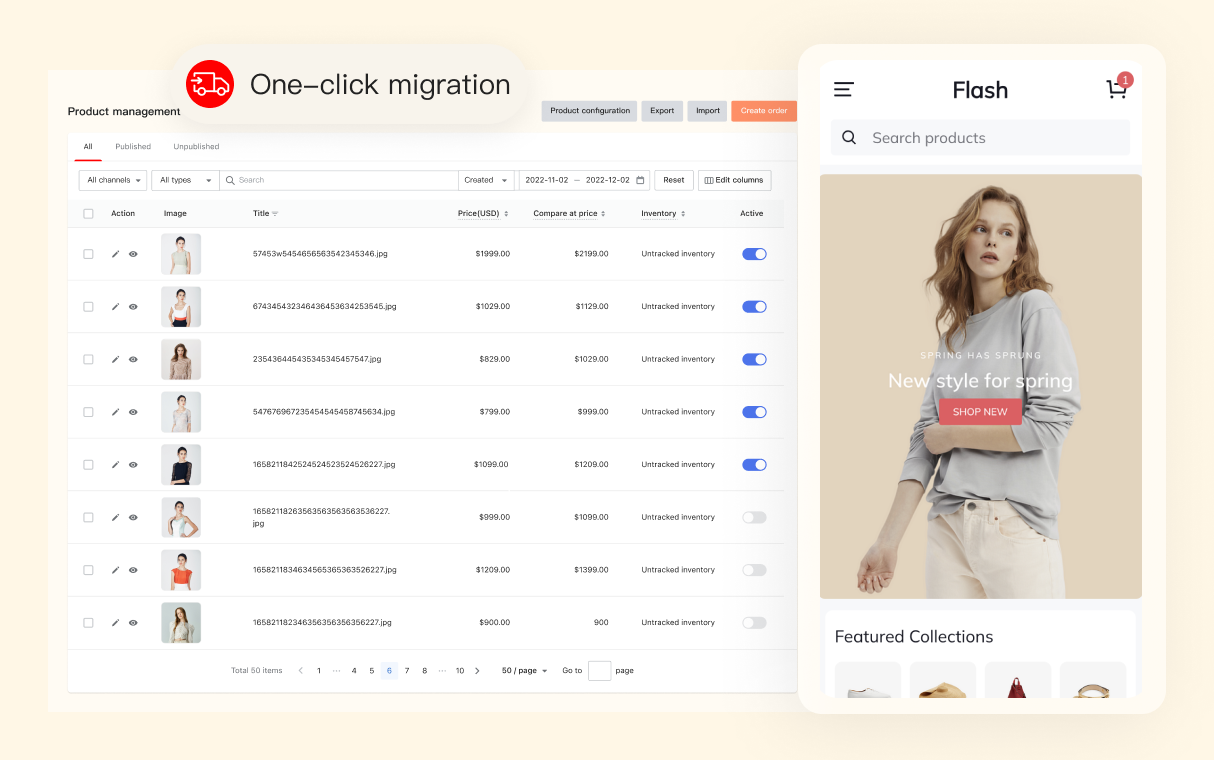Check the box for the $900.00 product row
This screenshot has width=1214, height=760.
click(x=88, y=622)
